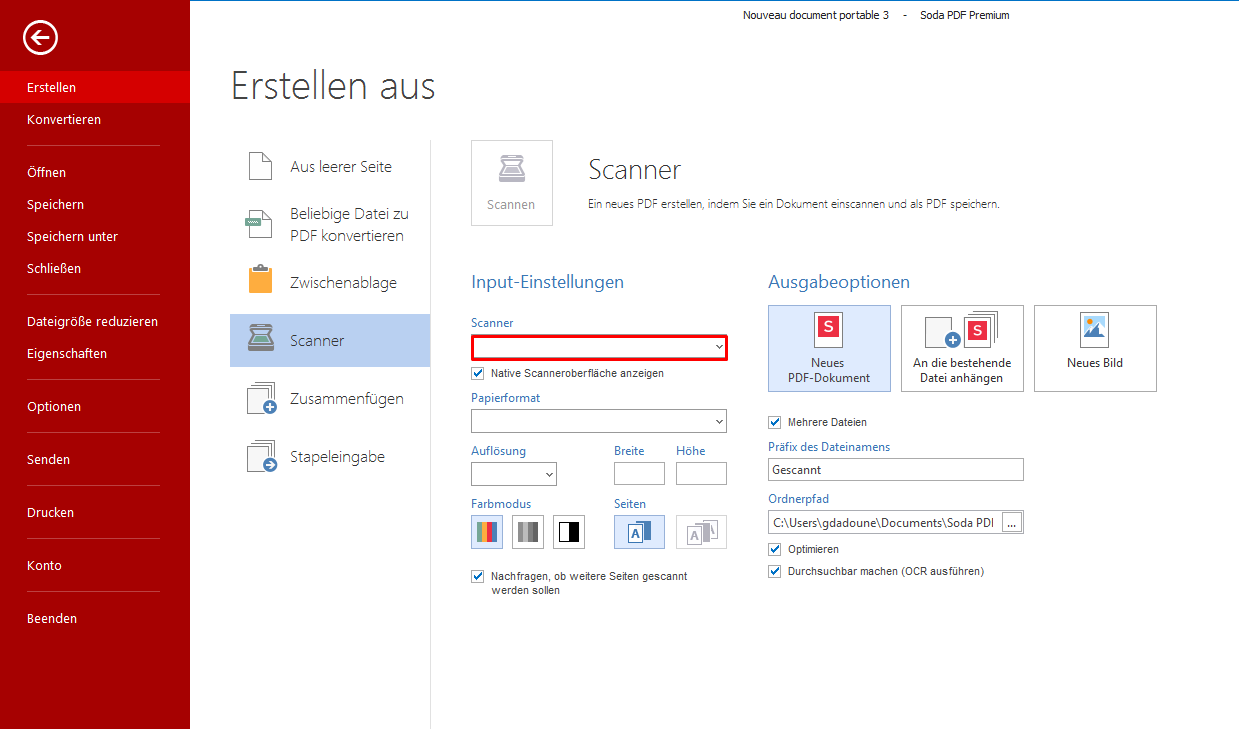This screenshot has height=729, width=1239.
Task: Toggle the Optimieren checkbox
Action: coord(775,549)
